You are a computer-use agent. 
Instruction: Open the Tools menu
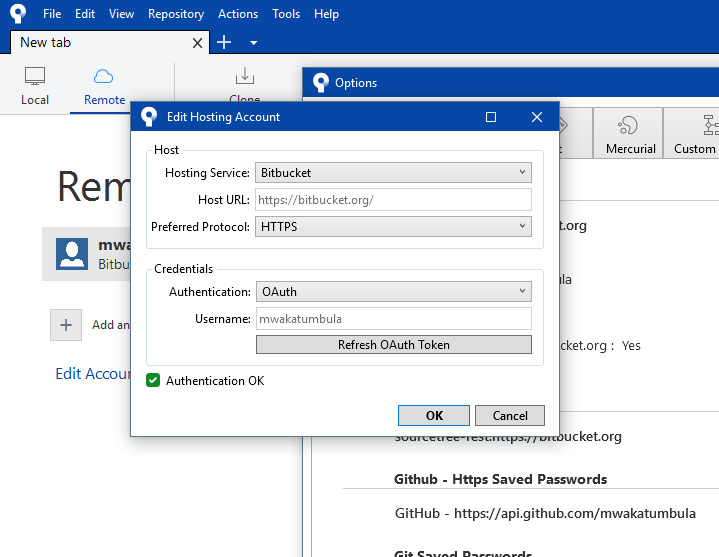[x=286, y=14]
